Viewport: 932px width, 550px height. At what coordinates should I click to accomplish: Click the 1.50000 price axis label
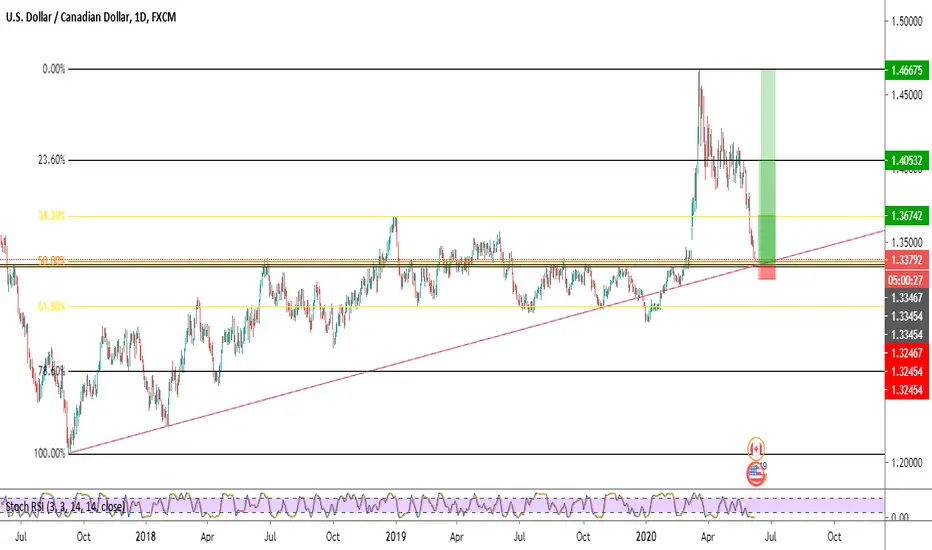(x=906, y=21)
